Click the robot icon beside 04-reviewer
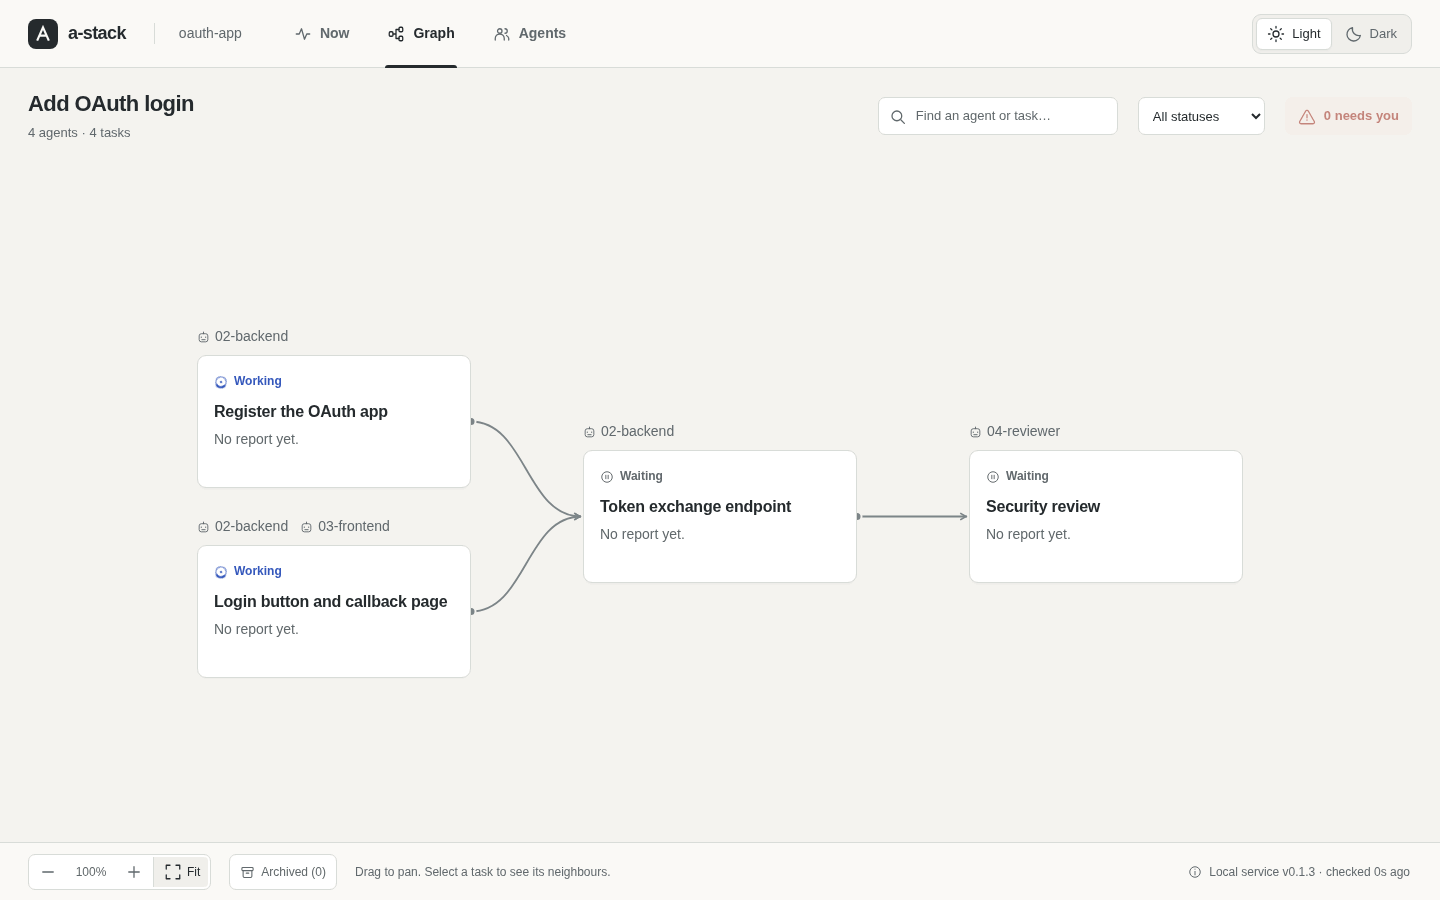This screenshot has height=900, width=1440. 975,432
